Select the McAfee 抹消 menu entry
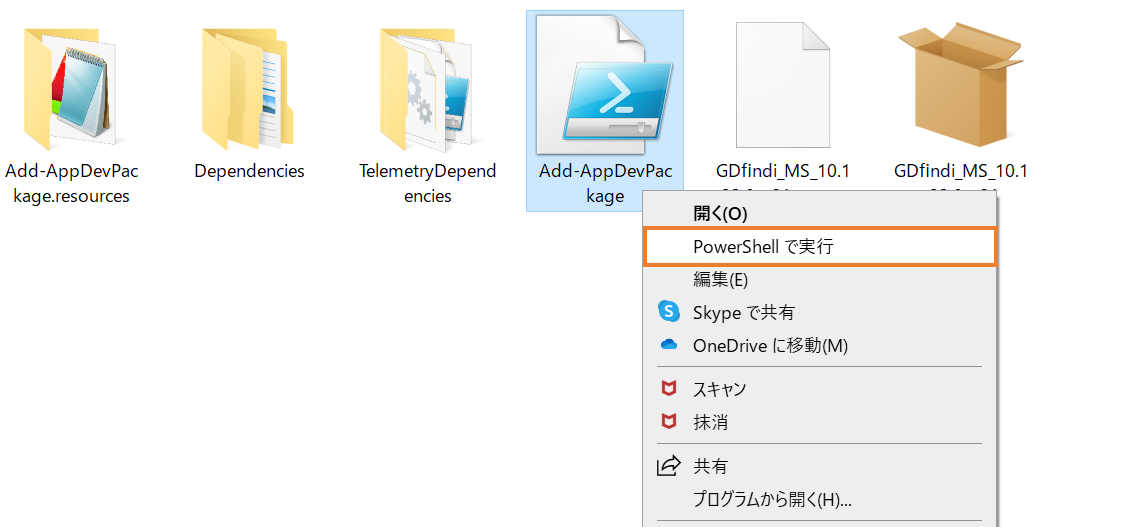Screen dimensions: 1136x527 (710, 422)
